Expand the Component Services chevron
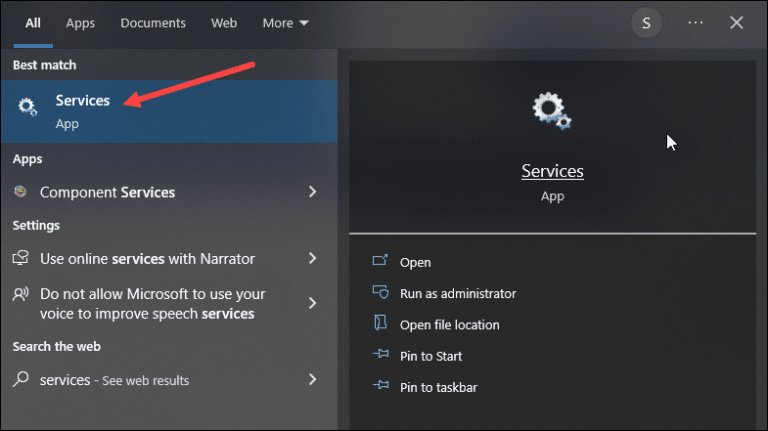768x431 pixels. (313, 192)
